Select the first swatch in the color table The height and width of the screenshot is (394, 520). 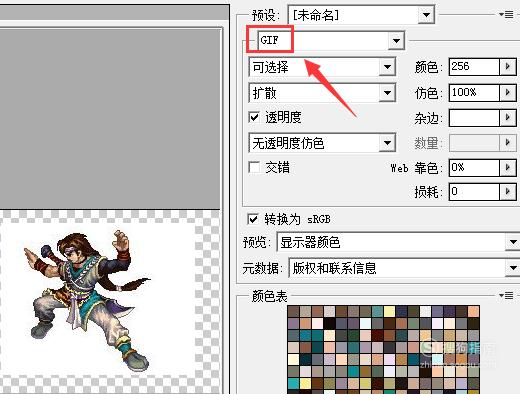pyautogui.click(x=293, y=311)
